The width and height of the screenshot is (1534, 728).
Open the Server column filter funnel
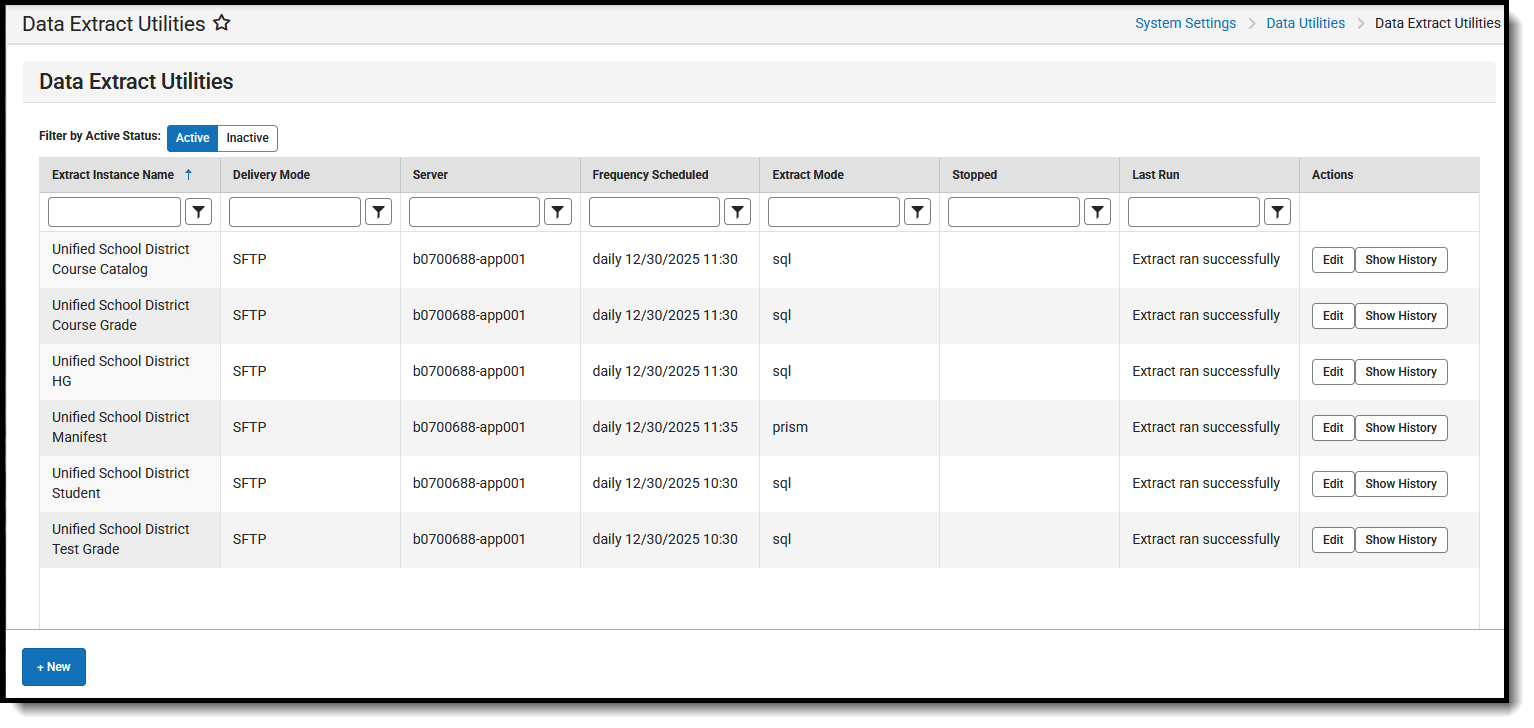(x=558, y=211)
